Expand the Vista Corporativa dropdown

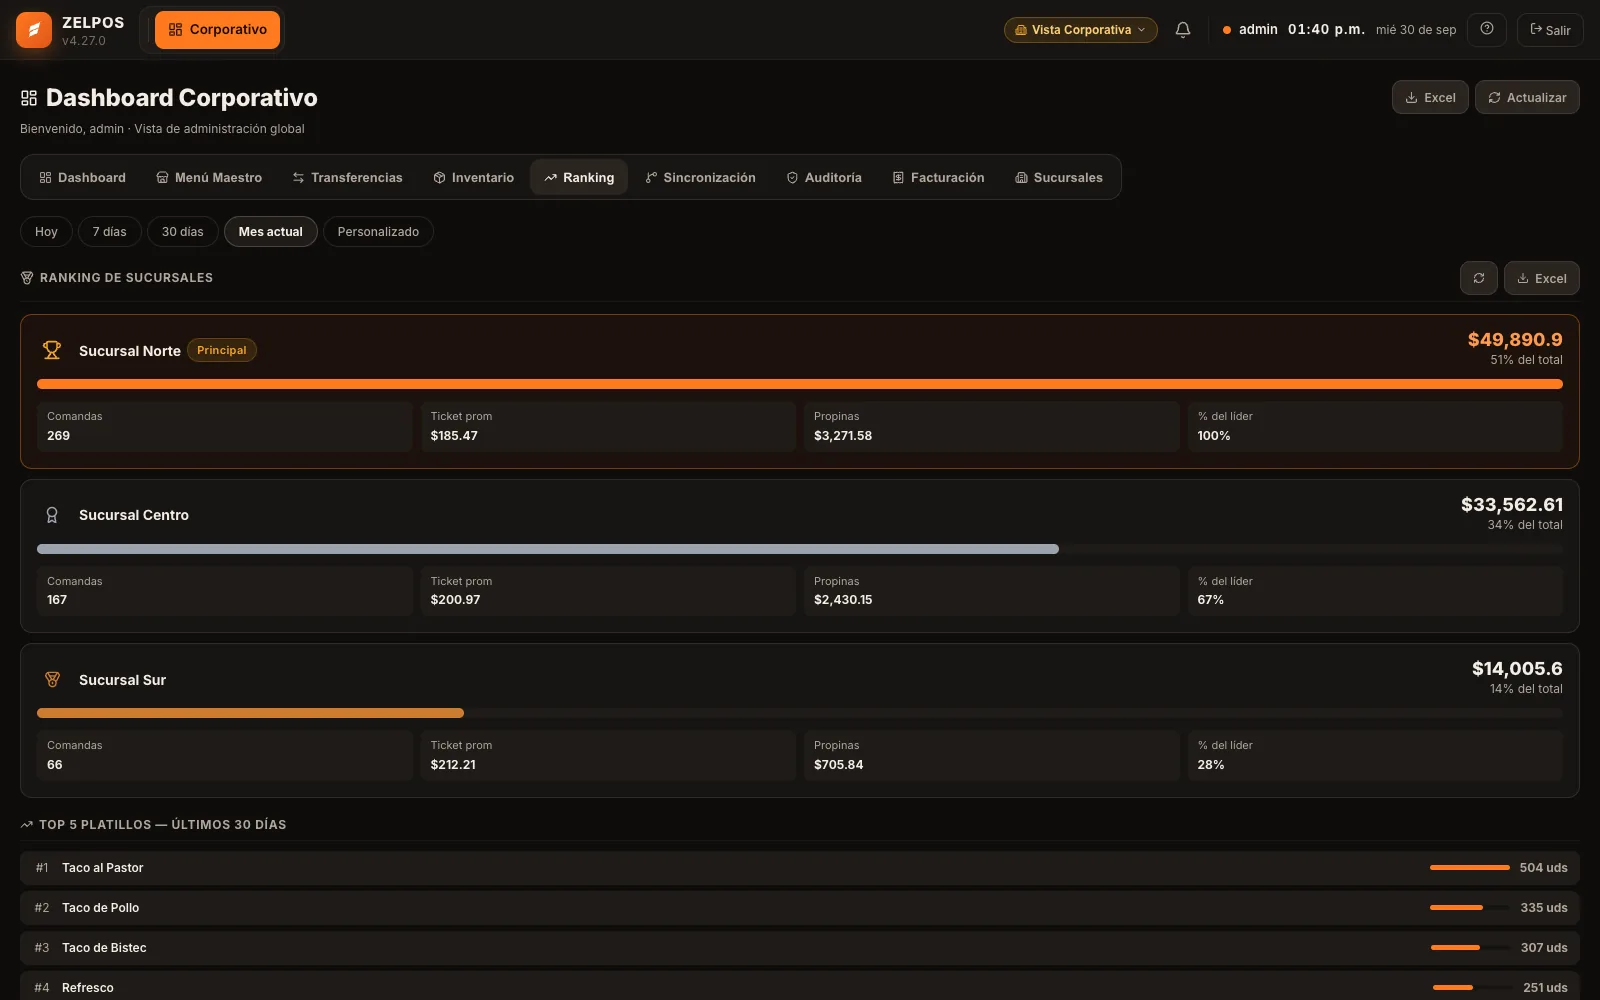point(1081,30)
